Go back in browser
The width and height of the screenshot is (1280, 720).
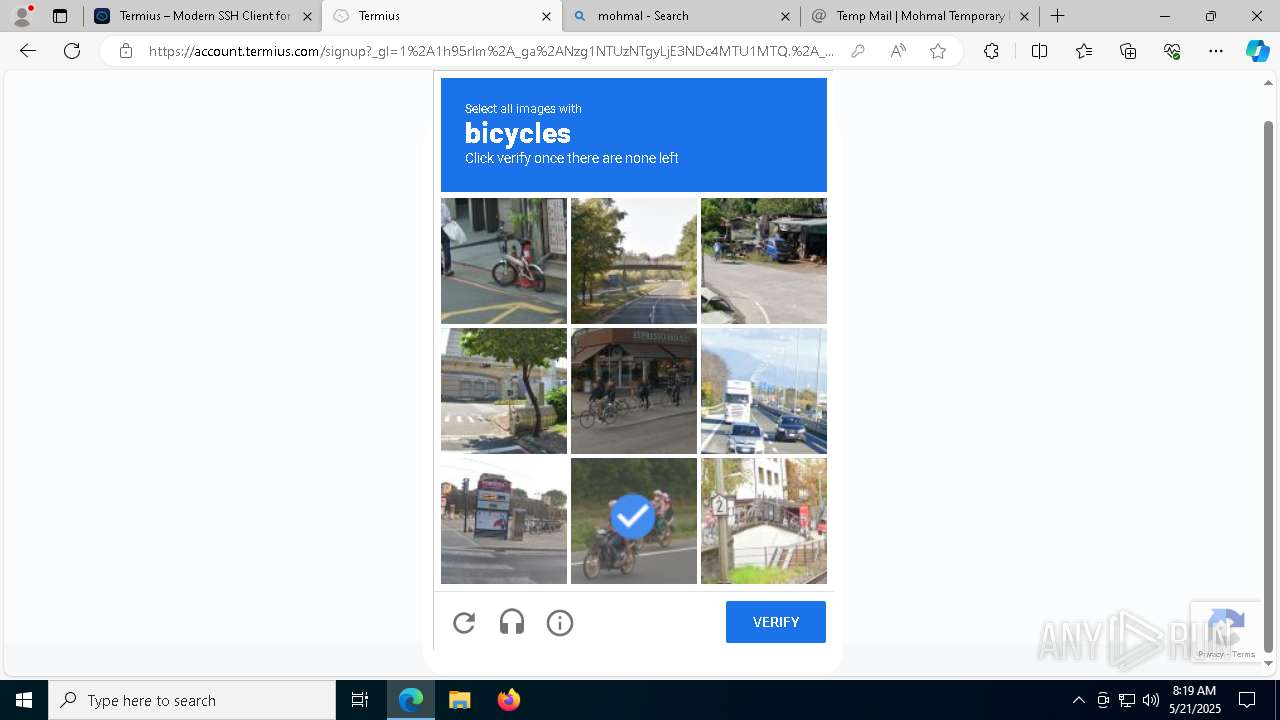coord(28,51)
